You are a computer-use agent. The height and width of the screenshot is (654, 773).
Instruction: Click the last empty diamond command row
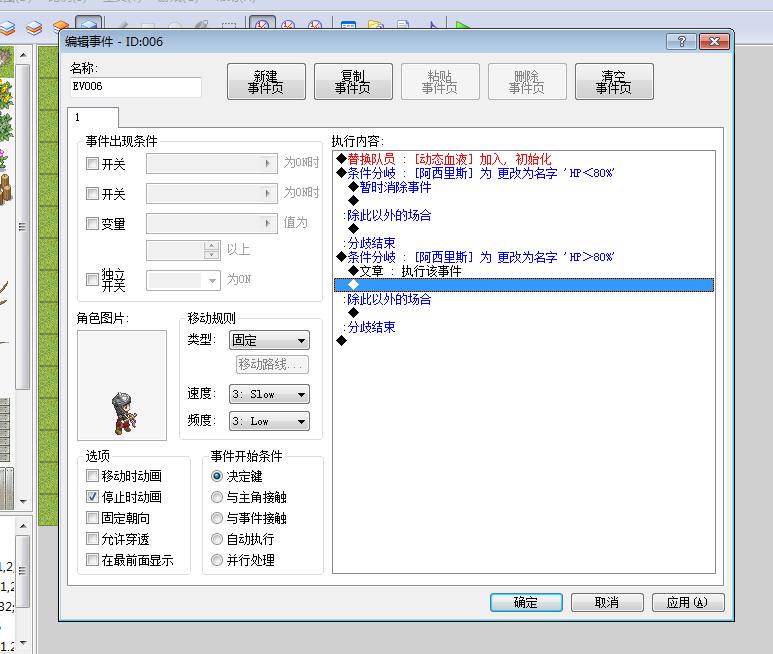point(524,341)
